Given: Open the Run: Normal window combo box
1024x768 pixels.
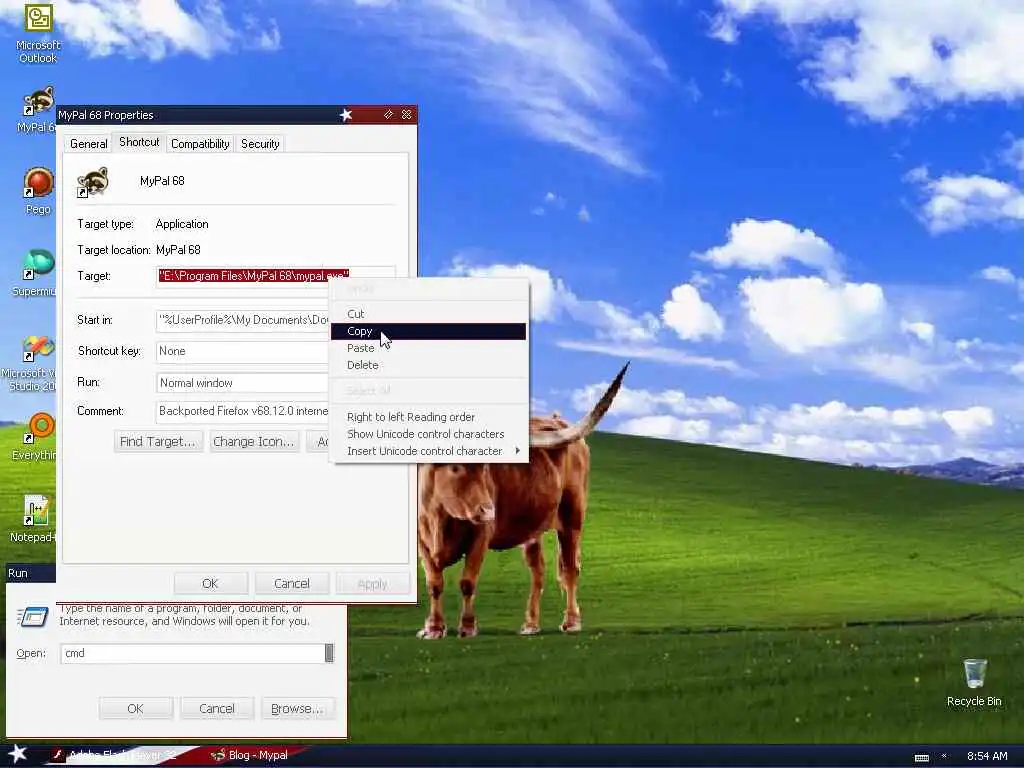Looking at the screenshot, I should point(242,383).
